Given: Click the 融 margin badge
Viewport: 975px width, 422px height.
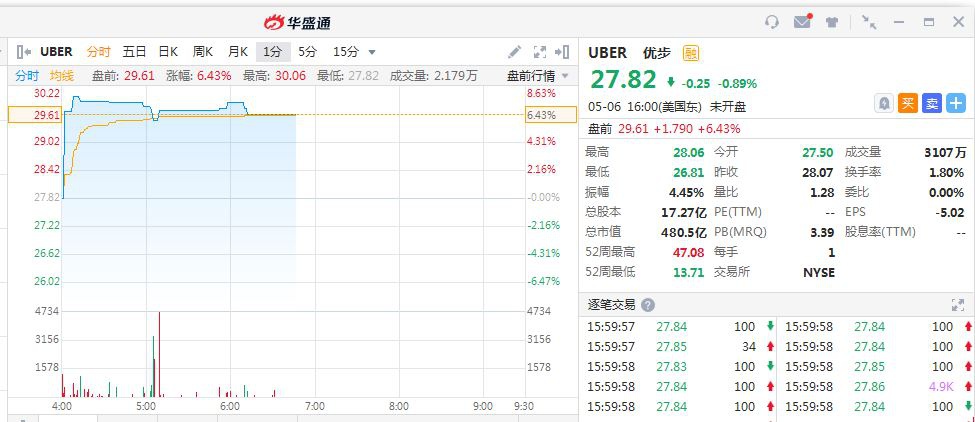Looking at the screenshot, I should [691, 53].
